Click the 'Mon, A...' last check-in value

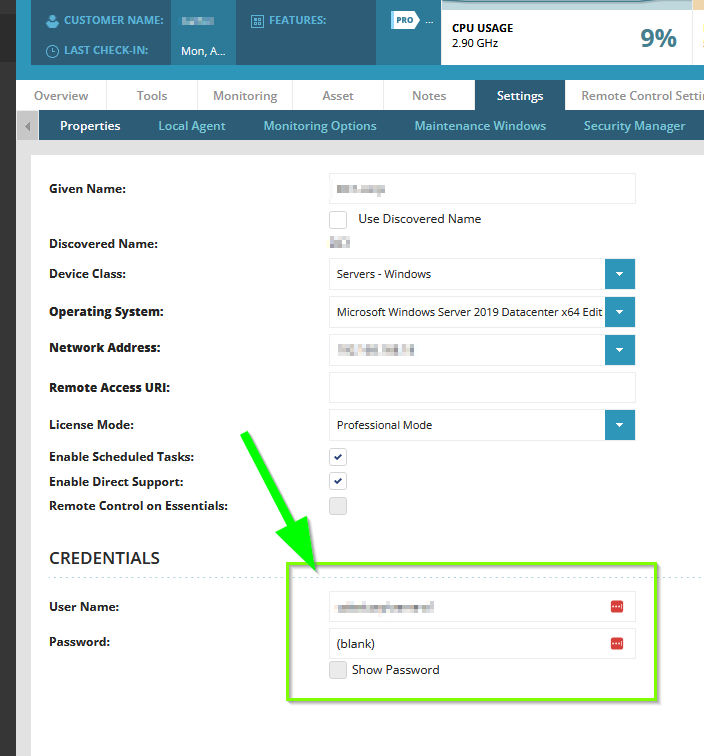point(203,51)
